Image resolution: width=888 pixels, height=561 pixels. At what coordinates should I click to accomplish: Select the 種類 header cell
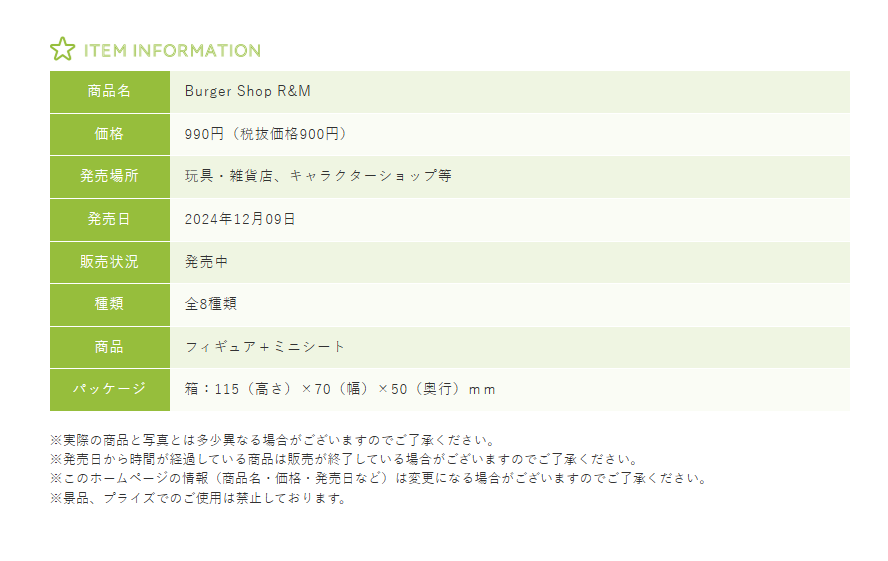coord(110,304)
